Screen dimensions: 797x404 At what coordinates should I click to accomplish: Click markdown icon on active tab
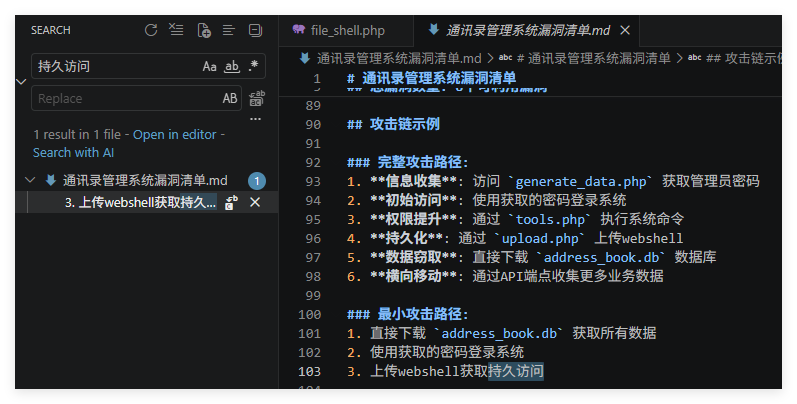434,29
